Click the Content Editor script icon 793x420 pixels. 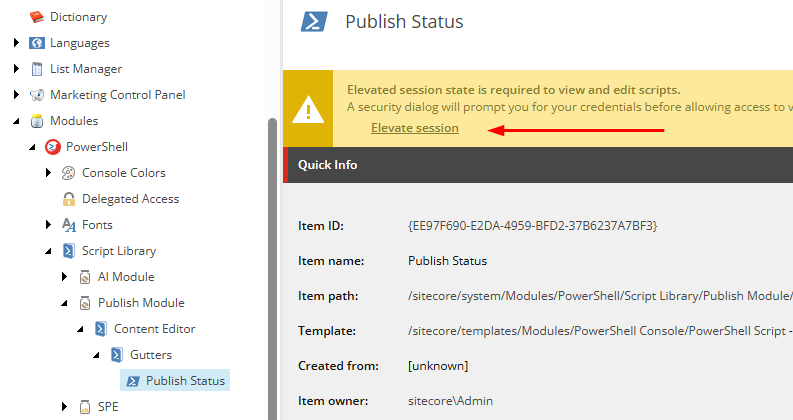[x=101, y=329]
